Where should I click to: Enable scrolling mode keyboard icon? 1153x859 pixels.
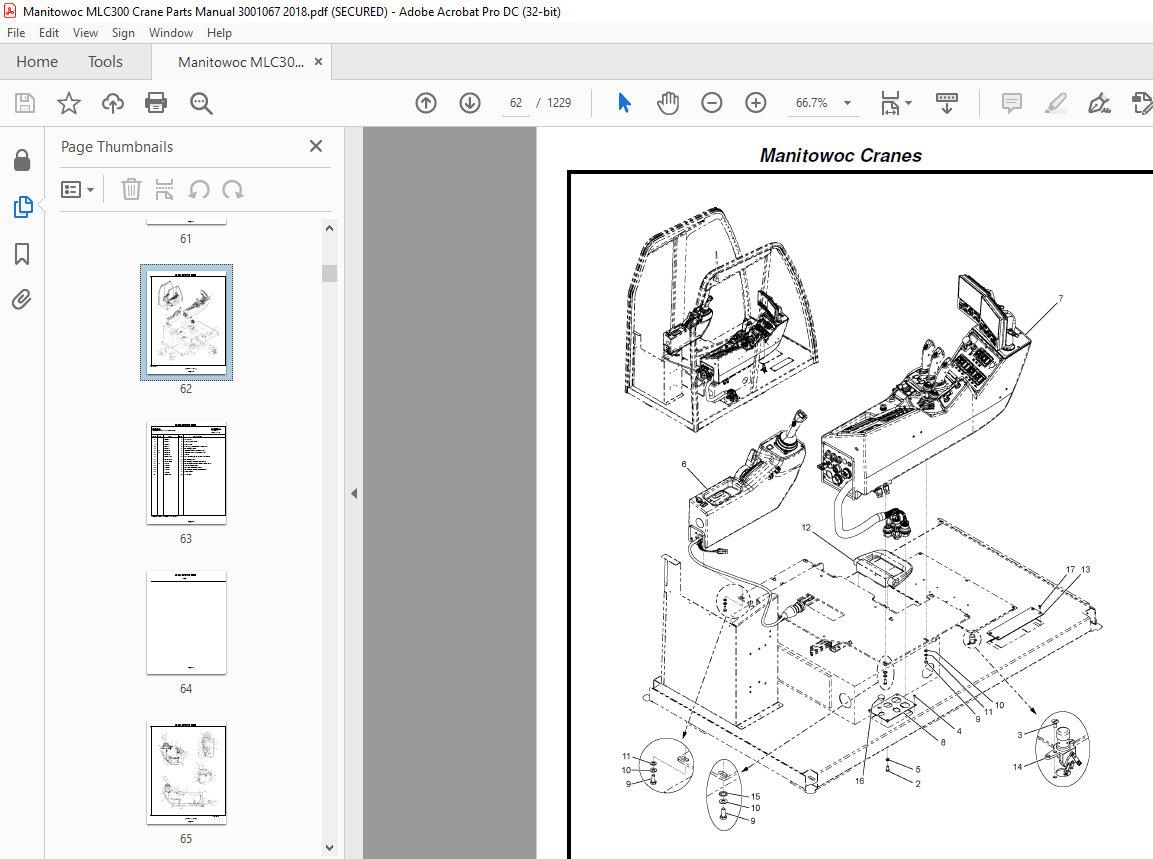946,103
